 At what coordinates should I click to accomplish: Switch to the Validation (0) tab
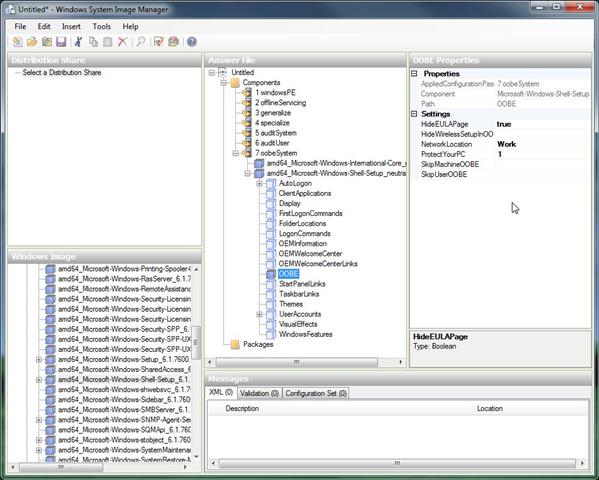(259, 393)
